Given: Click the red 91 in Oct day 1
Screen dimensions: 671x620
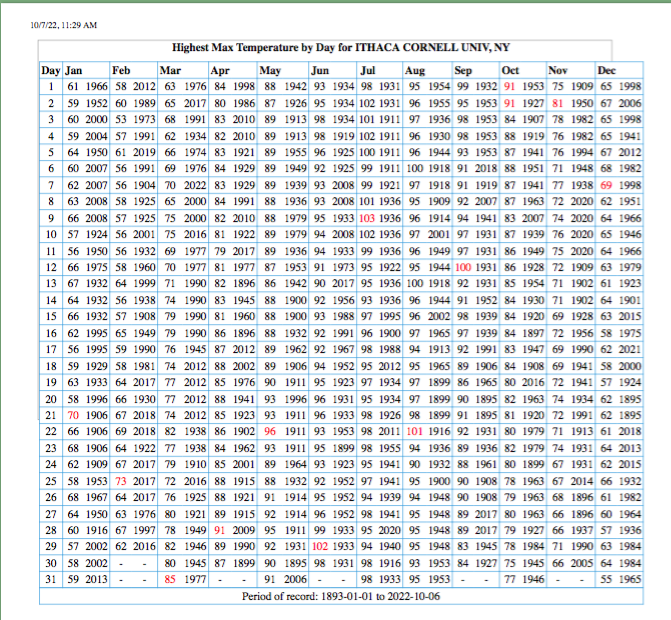Looking at the screenshot, I should [x=510, y=87].
